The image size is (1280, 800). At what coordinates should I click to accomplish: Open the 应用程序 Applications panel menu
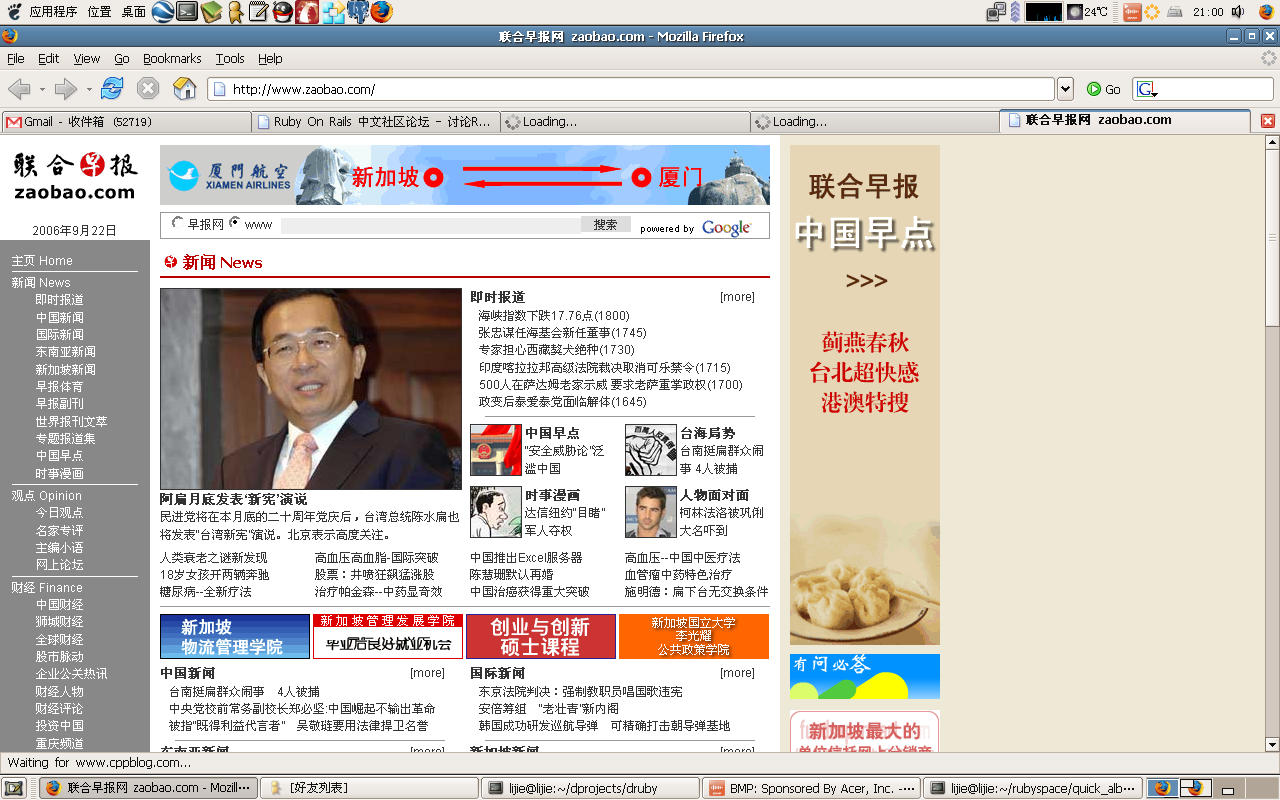pos(52,12)
